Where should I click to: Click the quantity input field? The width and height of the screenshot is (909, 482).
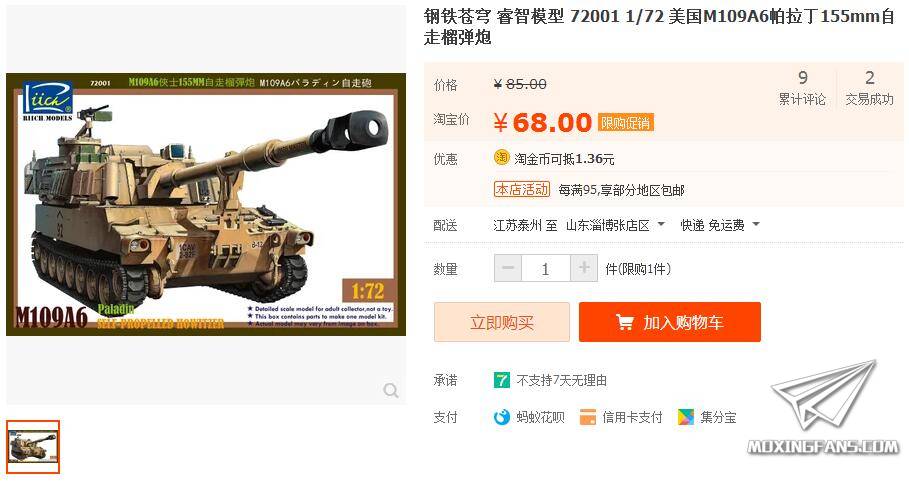[x=546, y=269]
